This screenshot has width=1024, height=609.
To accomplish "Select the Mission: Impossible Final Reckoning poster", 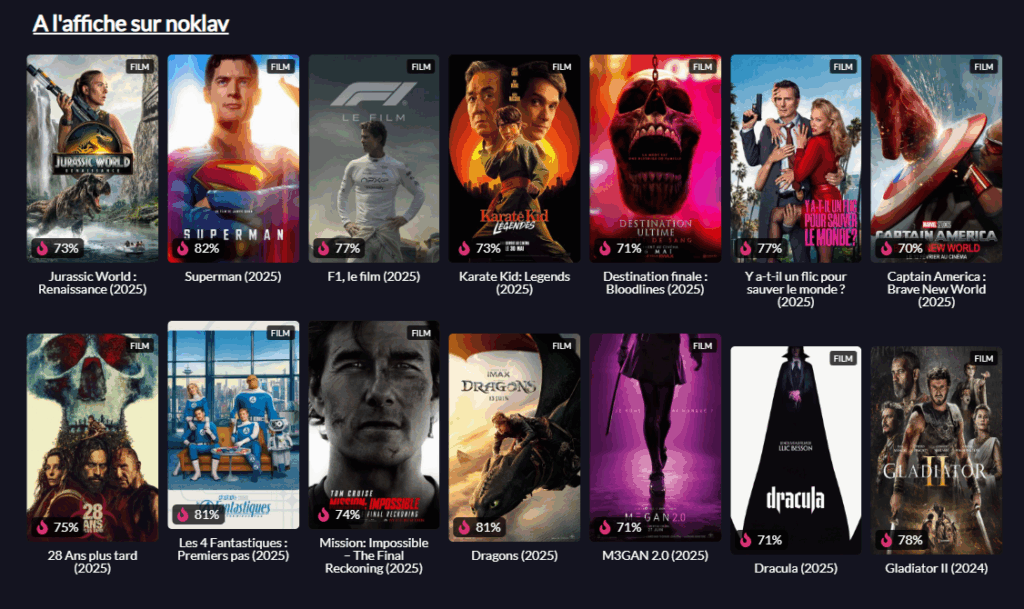I will (x=374, y=425).
